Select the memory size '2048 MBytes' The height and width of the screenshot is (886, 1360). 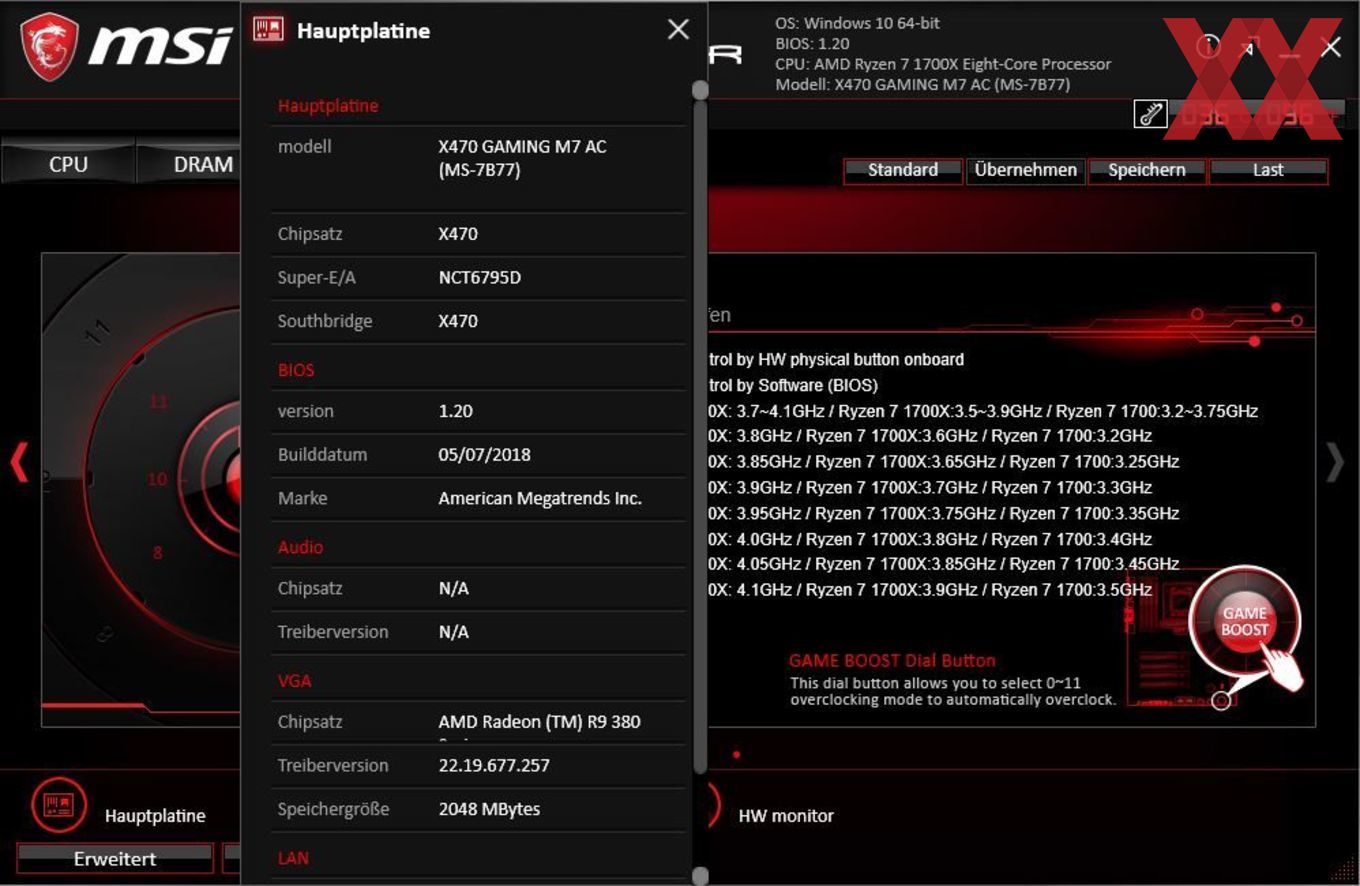coord(489,810)
